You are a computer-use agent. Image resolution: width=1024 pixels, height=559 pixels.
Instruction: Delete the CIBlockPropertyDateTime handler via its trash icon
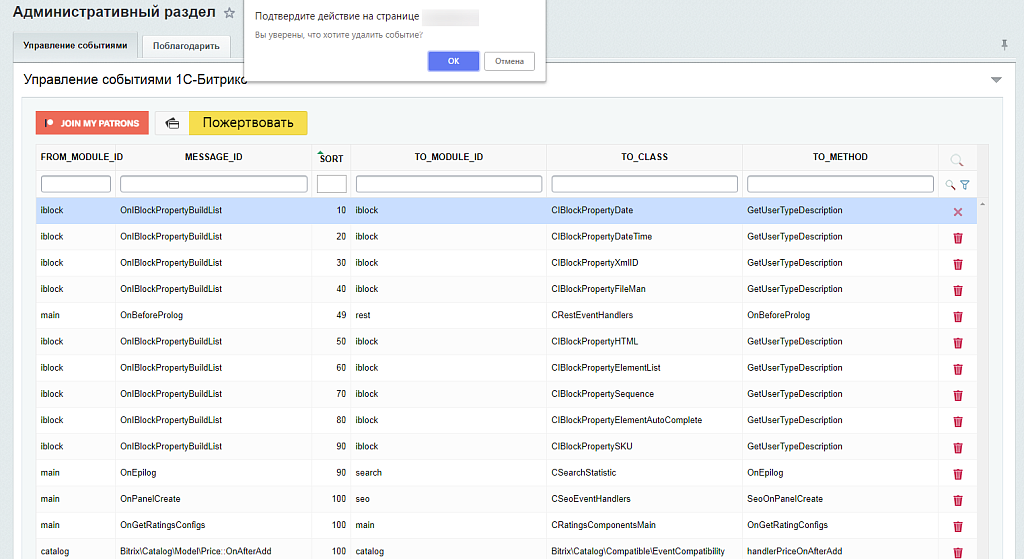pyautogui.click(x=957, y=238)
